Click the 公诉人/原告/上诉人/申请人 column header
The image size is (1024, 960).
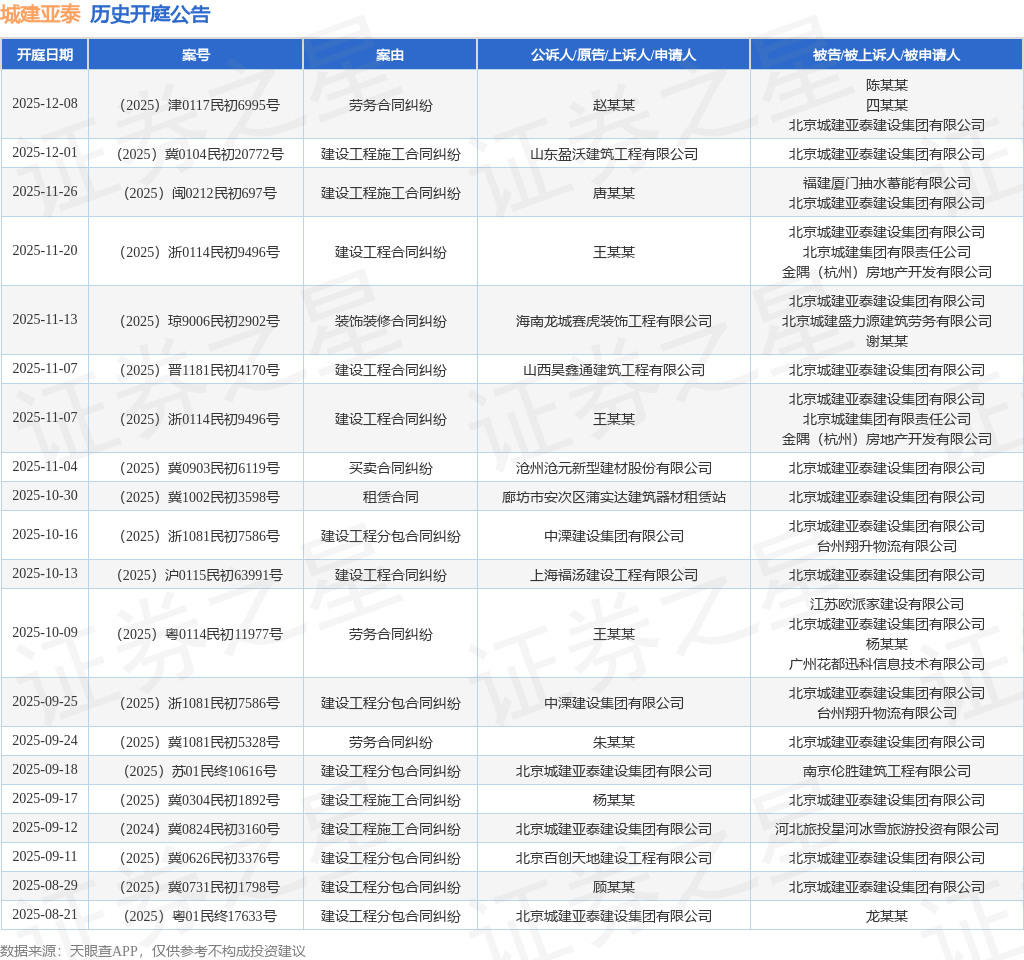tap(613, 55)
